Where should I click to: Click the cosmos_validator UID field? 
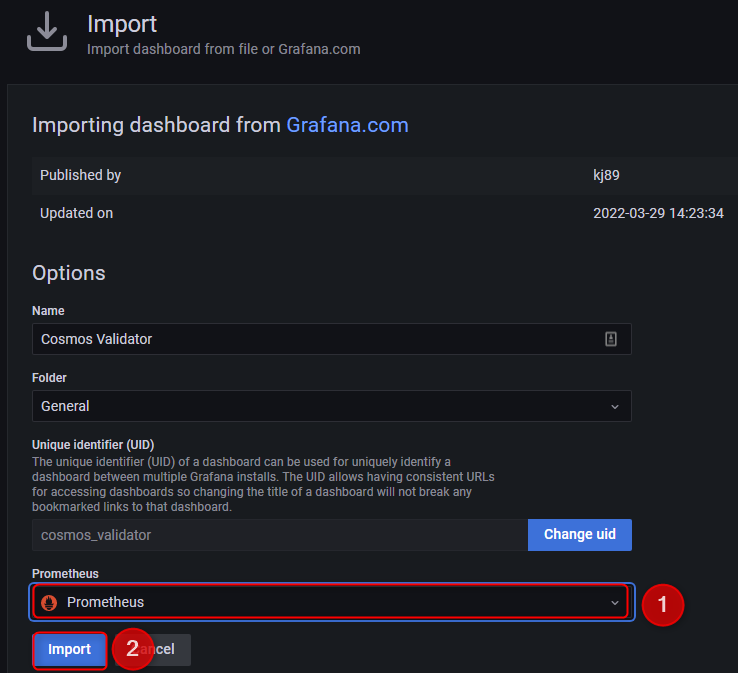(x=280, y=535)
